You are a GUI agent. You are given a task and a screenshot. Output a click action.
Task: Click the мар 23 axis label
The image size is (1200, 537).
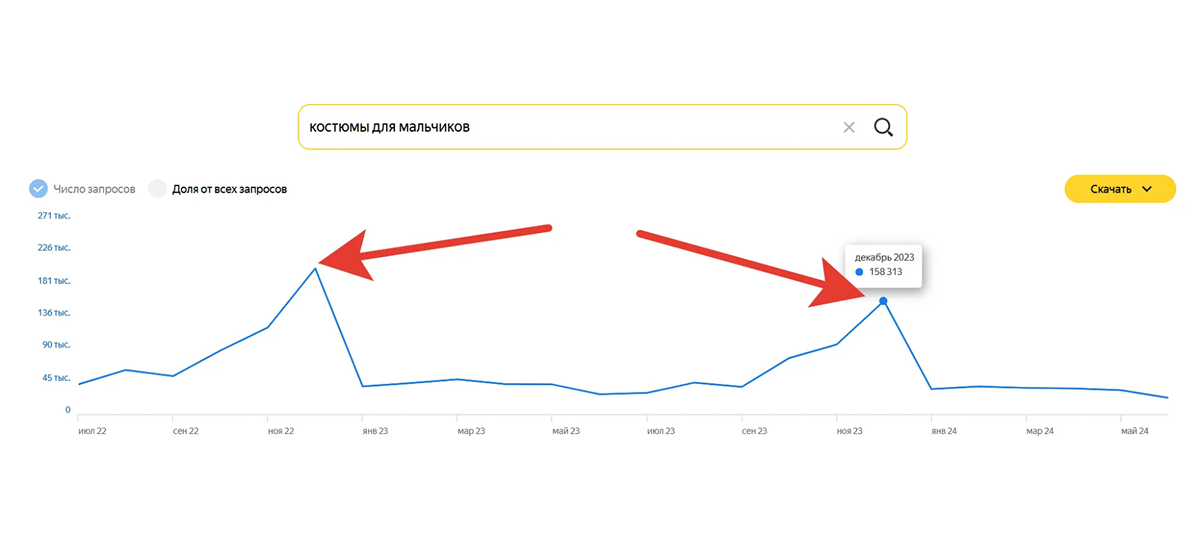pyautogui.click(x=471, y=431)
